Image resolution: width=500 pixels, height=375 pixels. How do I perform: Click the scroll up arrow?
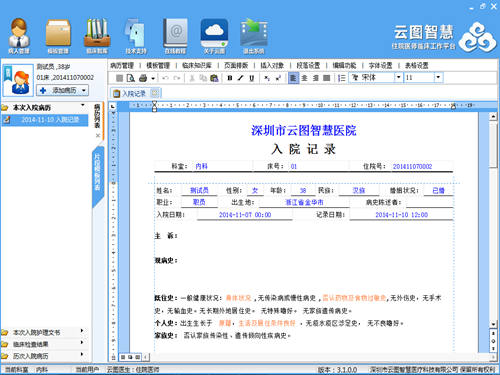(x=493, y=116)
